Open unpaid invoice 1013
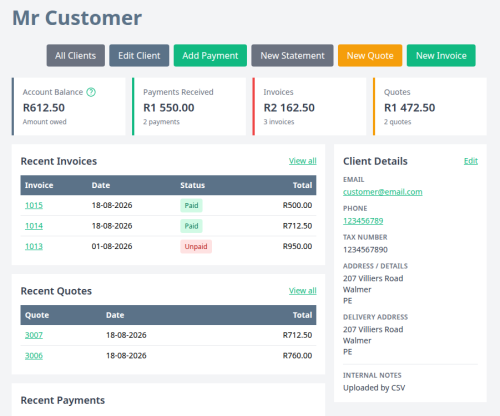Viewport: 500px width, 416px height. 34,246
